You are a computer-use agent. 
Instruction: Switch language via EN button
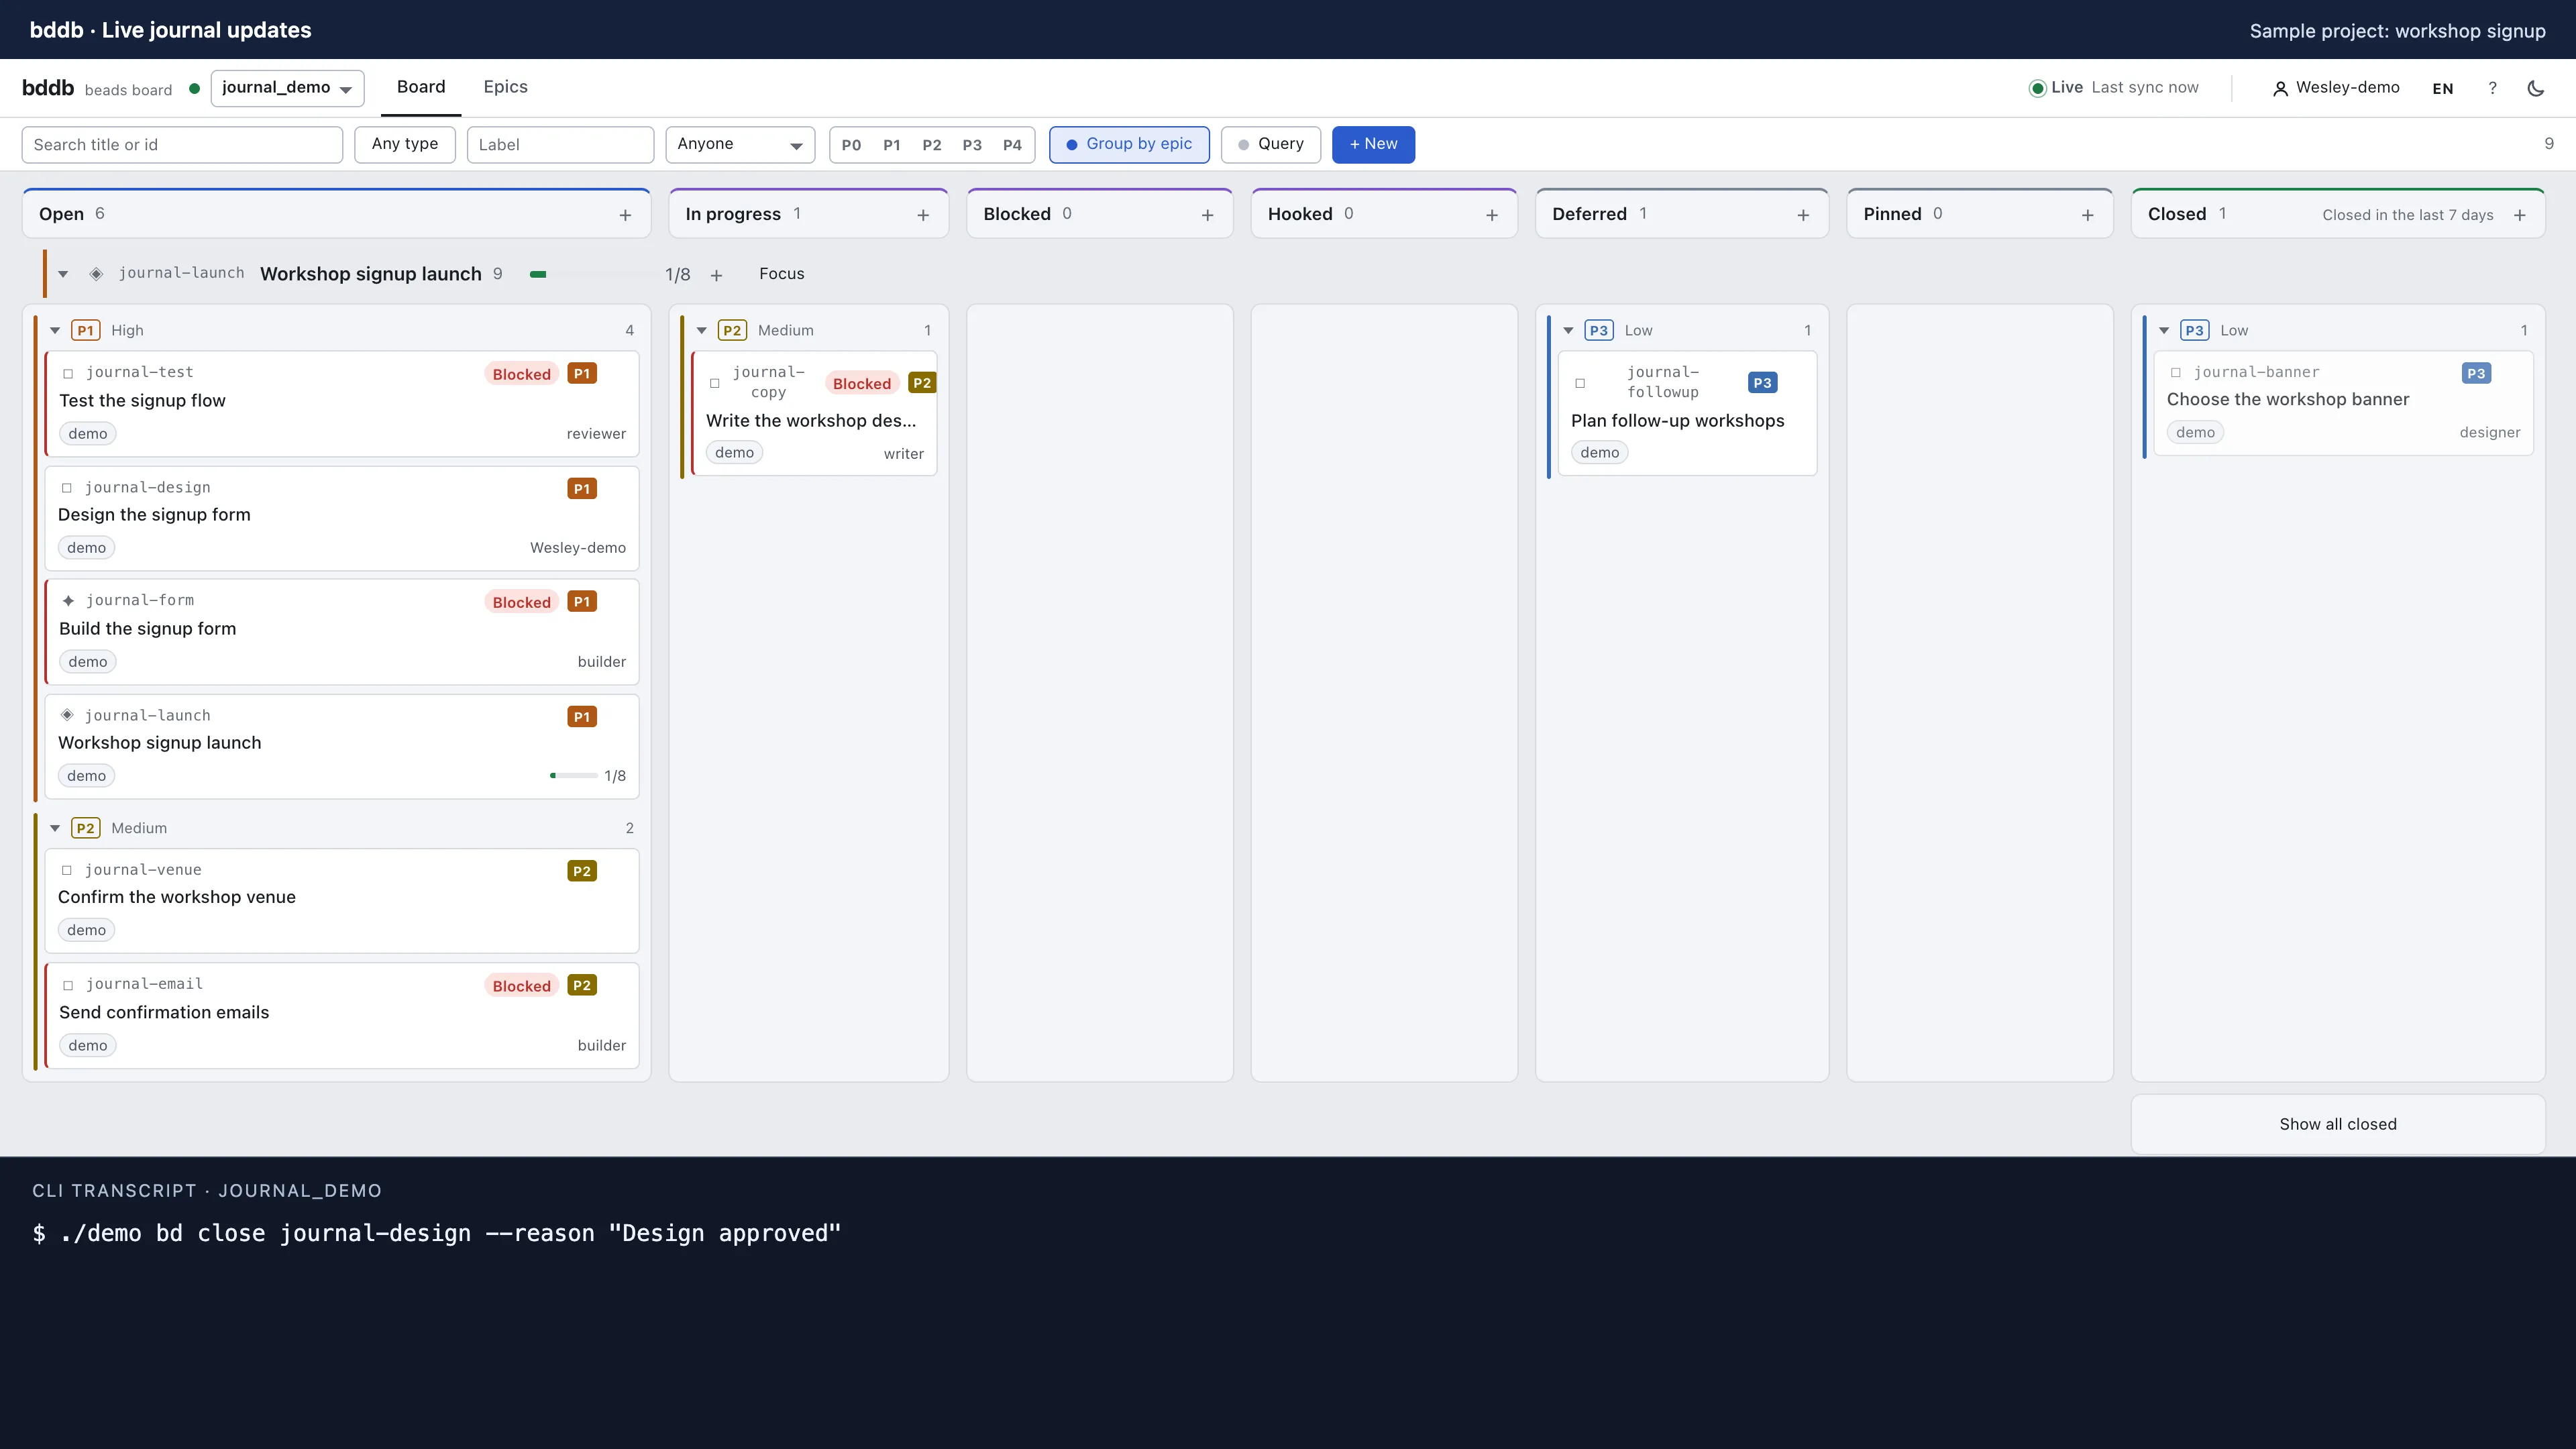pyautogui.click(x=2442, y=88)
